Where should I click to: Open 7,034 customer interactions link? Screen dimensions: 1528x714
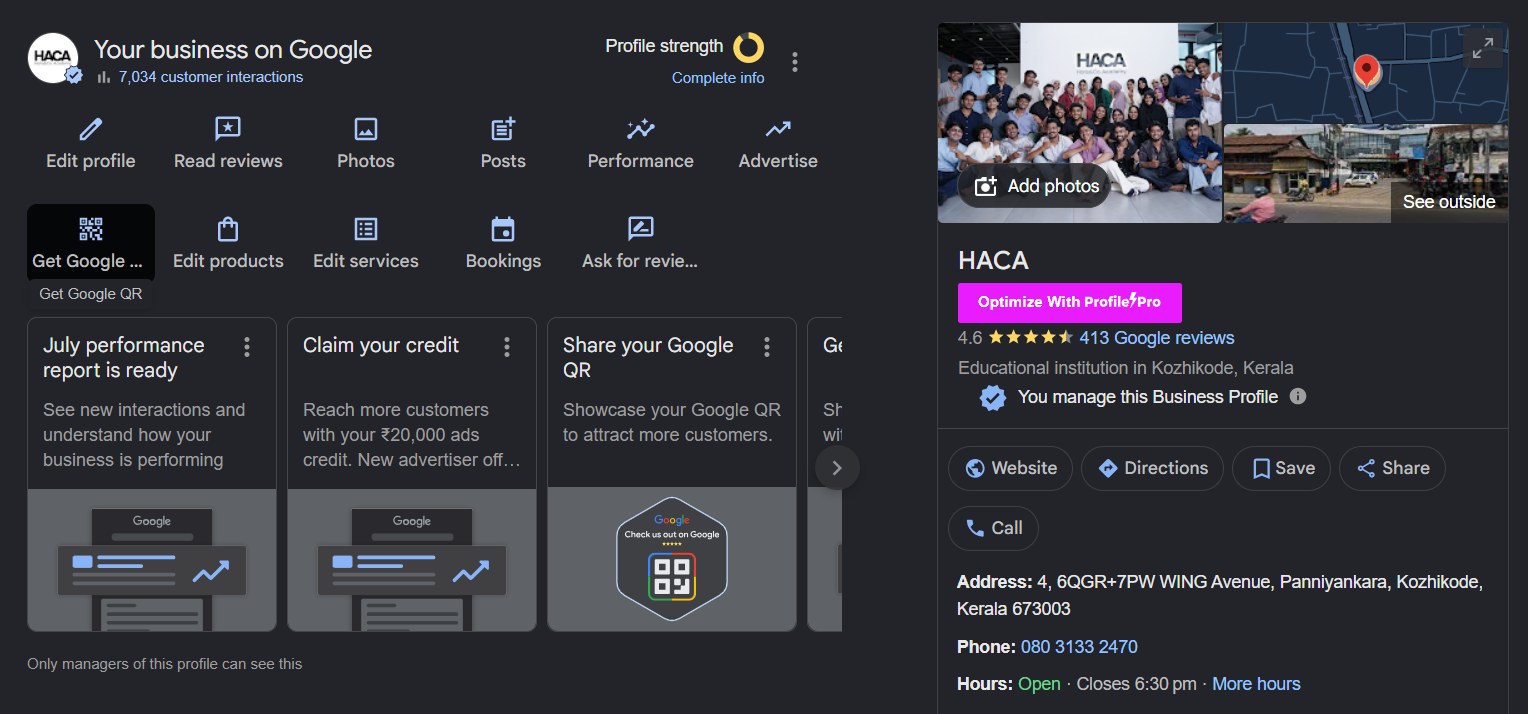point(210,77)
